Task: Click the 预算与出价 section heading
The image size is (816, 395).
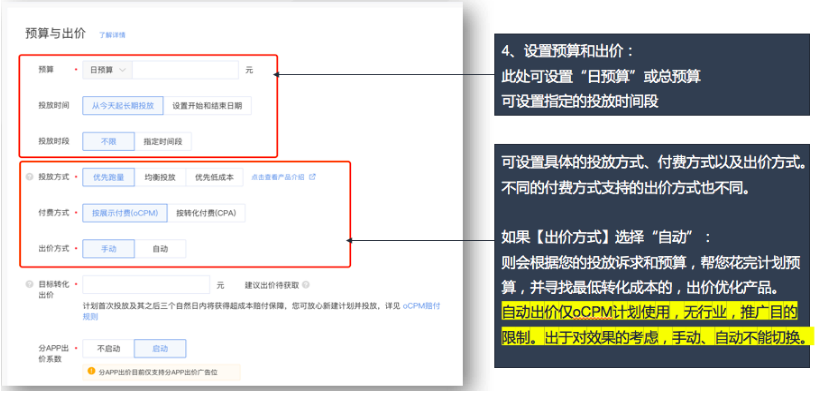Action: coord(55,34)
